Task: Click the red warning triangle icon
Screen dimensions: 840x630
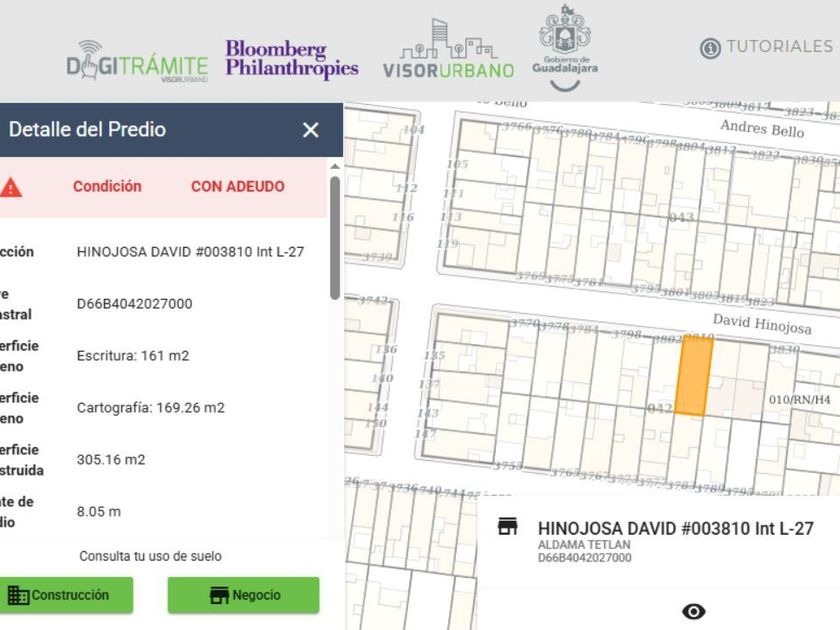Action: click(11, 188)
